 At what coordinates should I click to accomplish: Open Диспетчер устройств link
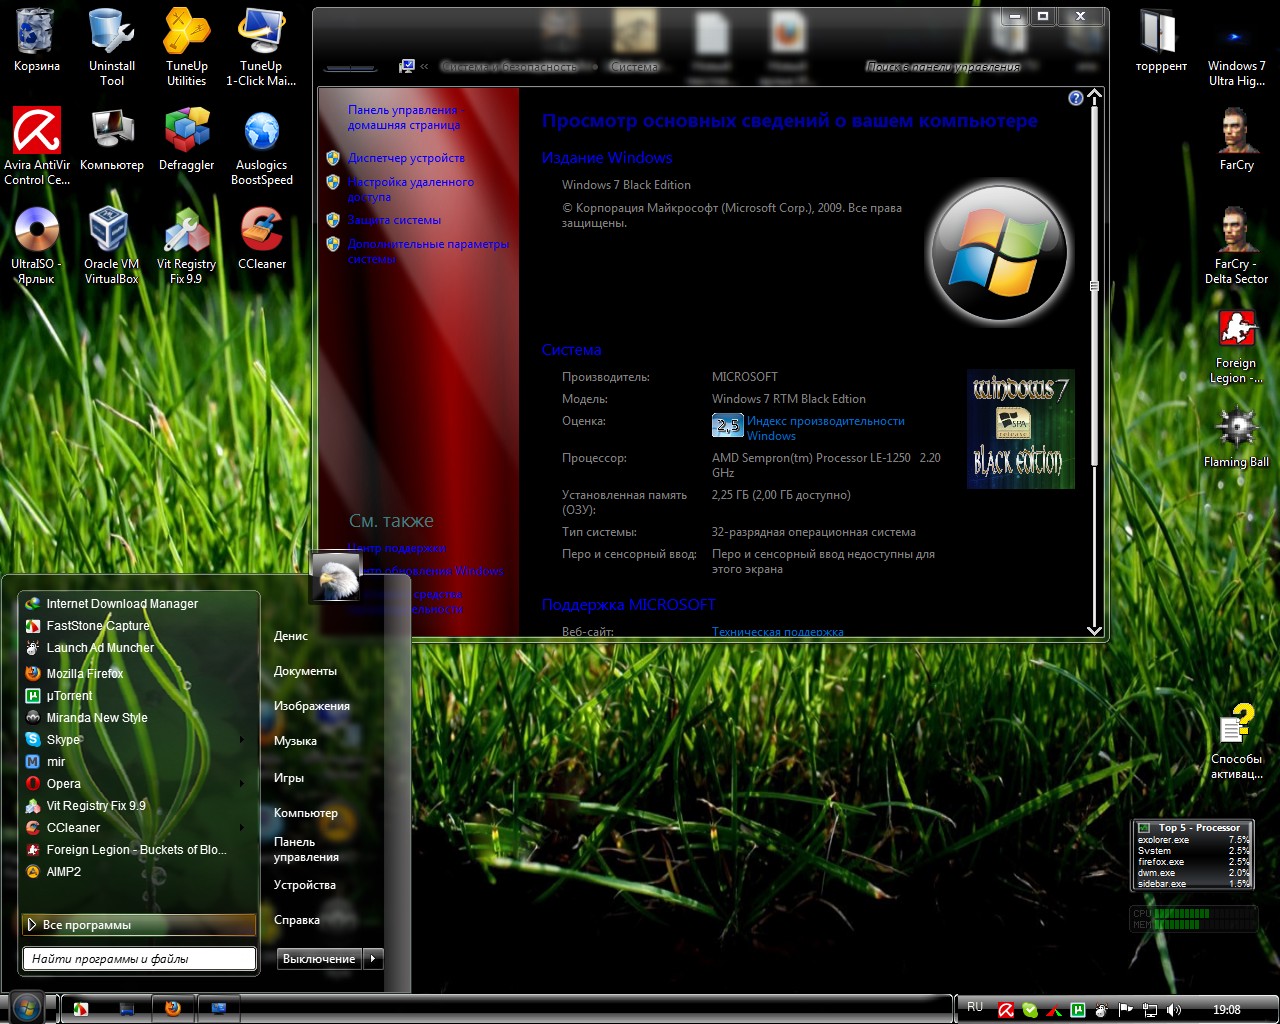[406, 158]
